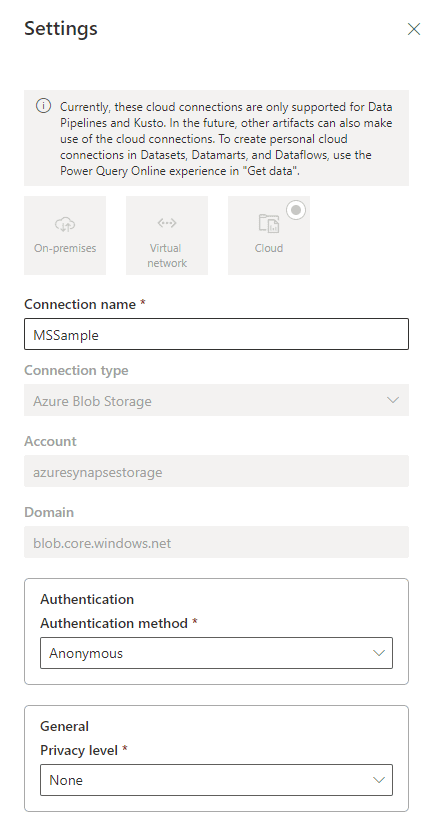Pick the Cloud tile label
The height and width of the screenshot is (817, 429).
pyautogui.click(x=269, y=248)
